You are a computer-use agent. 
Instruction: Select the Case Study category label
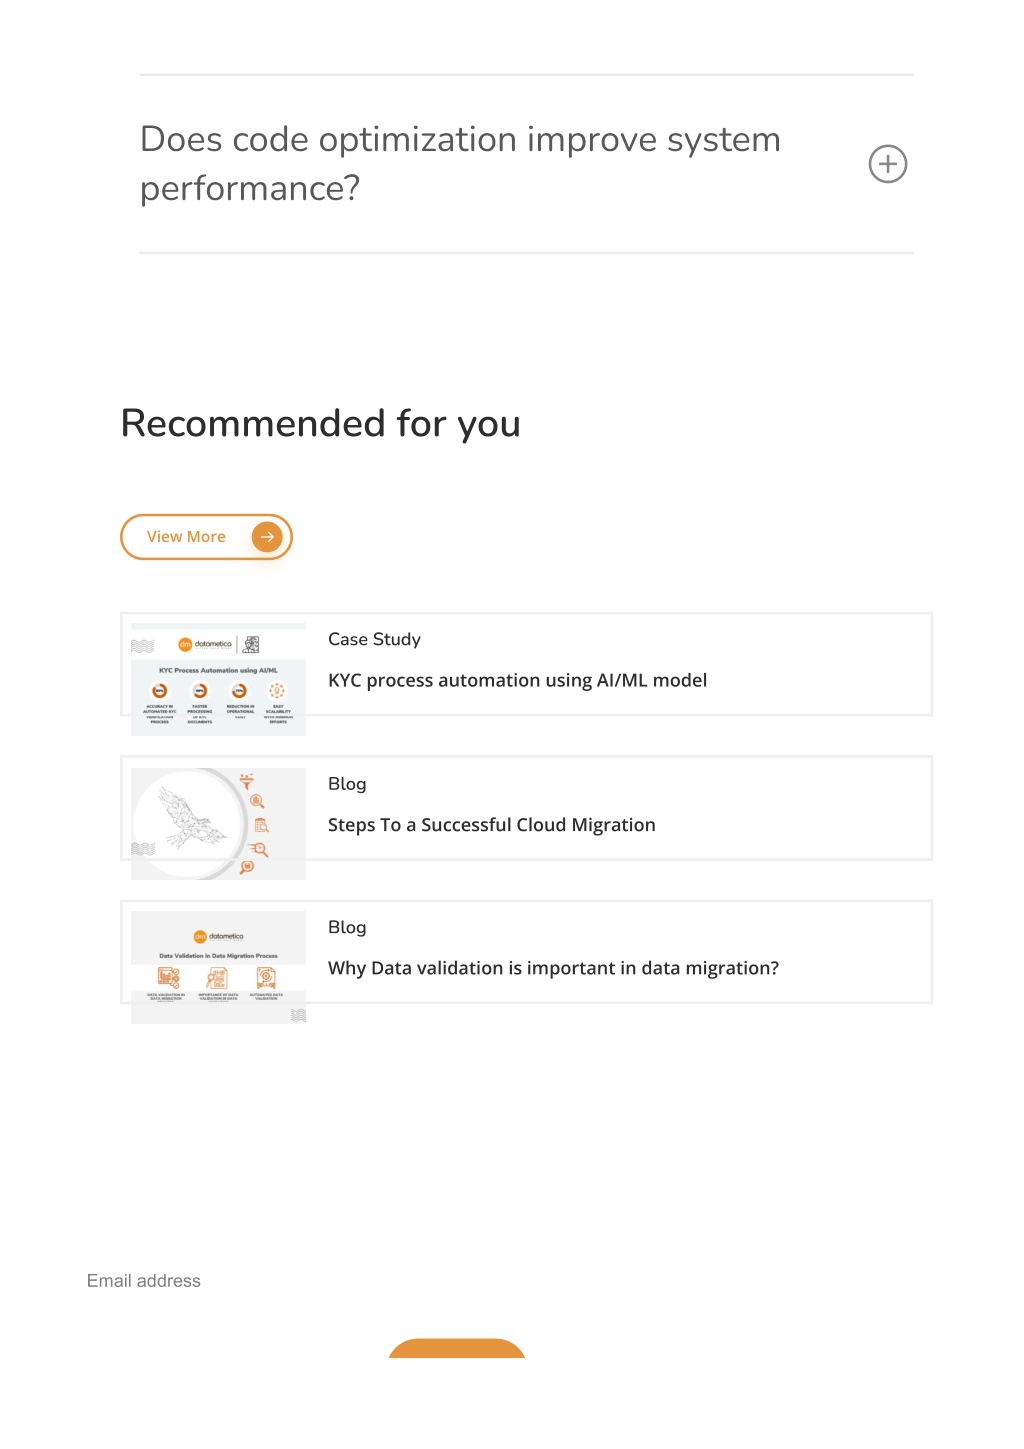[374, 640]
